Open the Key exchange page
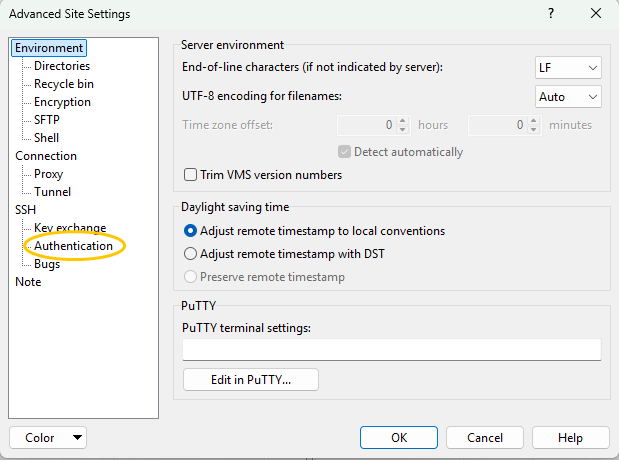619x460 pixels. point(70,228)
